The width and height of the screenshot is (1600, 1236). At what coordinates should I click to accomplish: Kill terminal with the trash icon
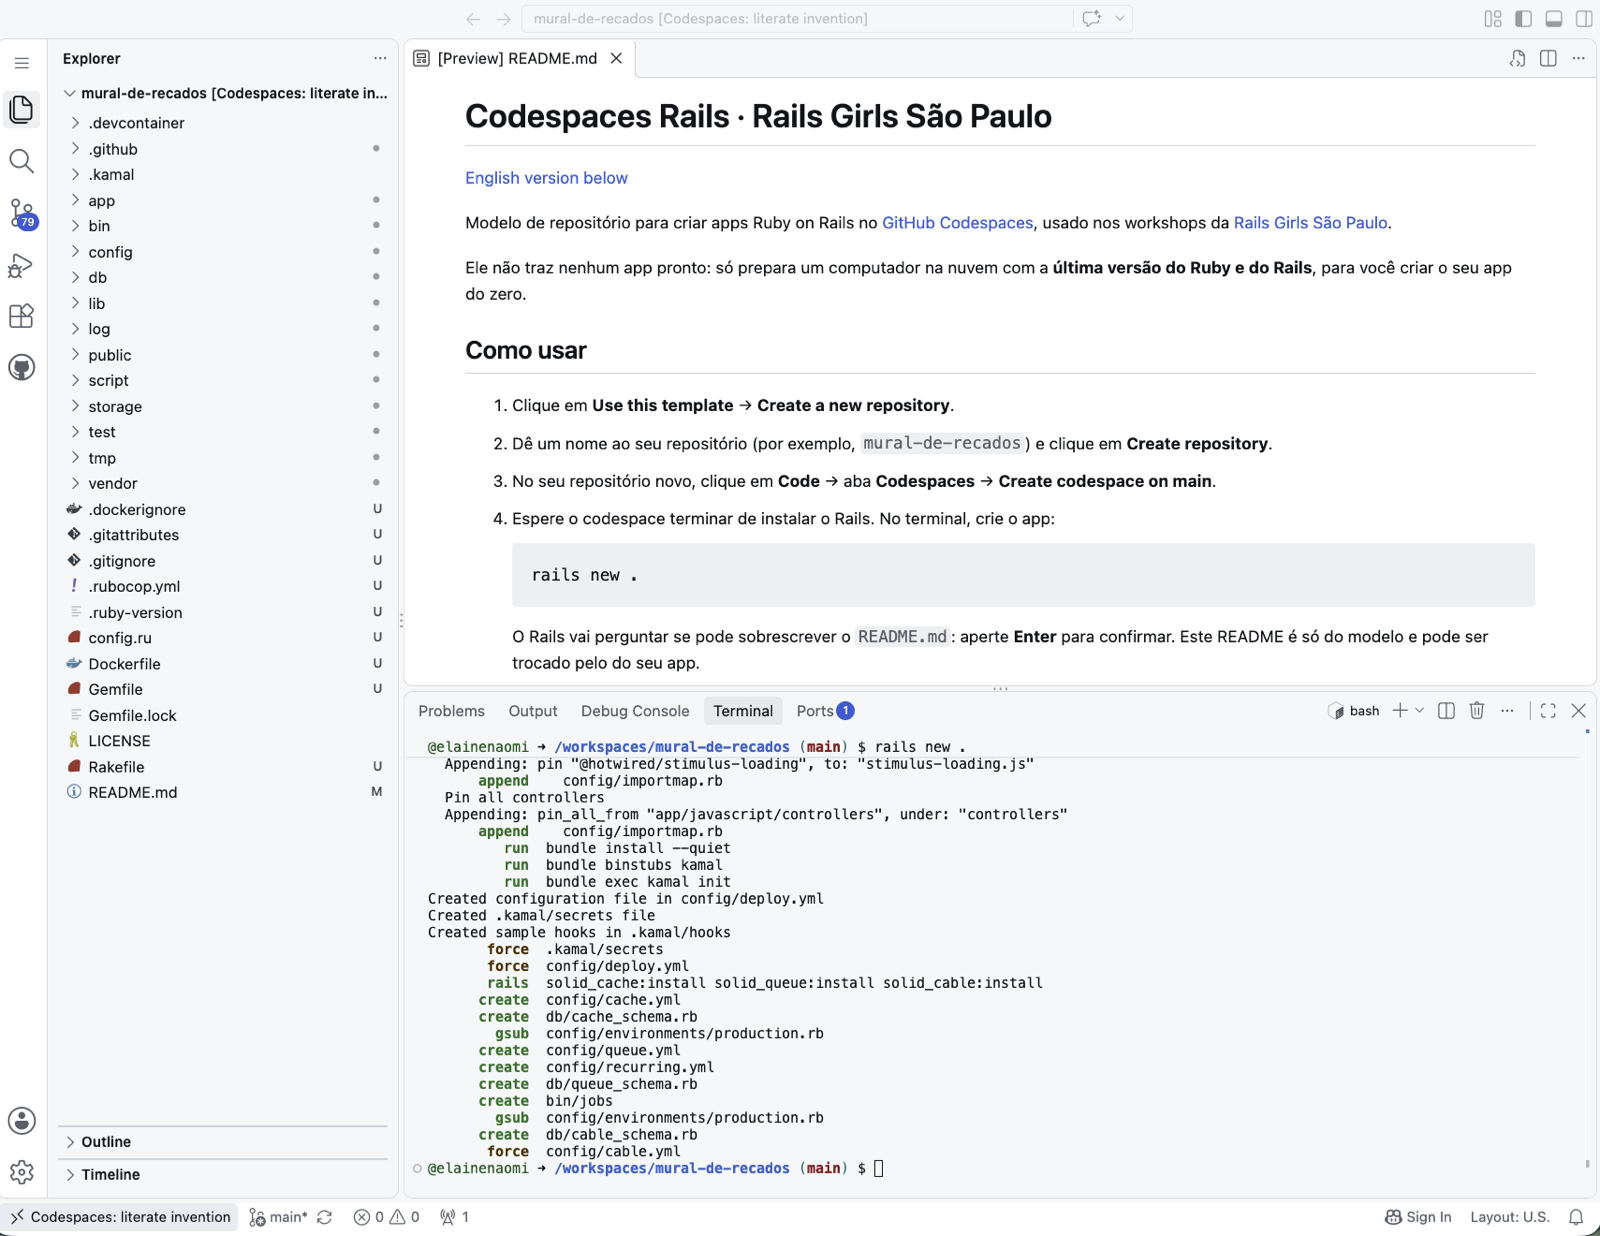tap(1477, 711)
